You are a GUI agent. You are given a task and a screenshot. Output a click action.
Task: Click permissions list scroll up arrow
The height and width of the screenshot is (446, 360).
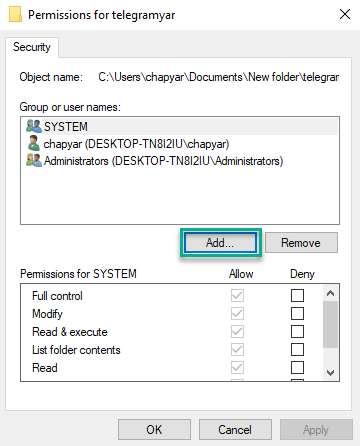[x=330, y=293]
